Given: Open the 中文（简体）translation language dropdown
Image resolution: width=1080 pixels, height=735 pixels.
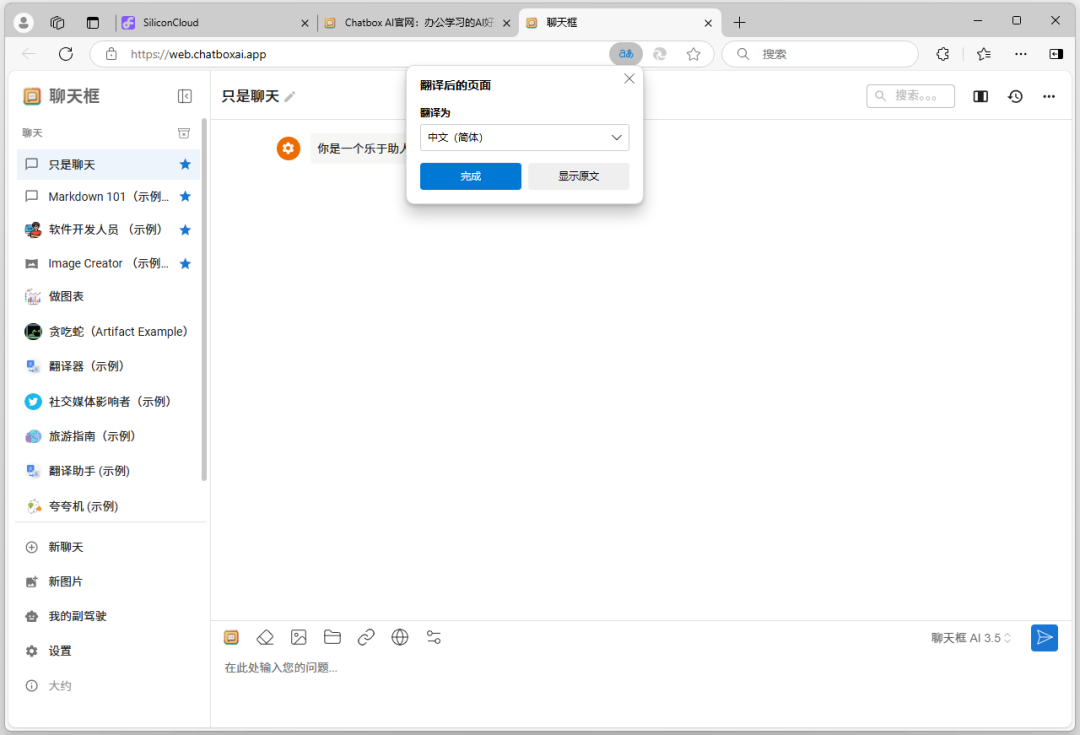Looking at the screenshot, I should [524, 137].
